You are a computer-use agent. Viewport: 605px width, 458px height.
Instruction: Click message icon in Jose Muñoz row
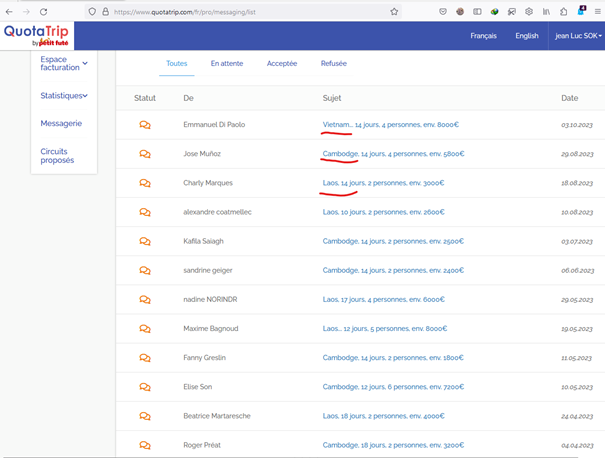[x=145, y=154]
